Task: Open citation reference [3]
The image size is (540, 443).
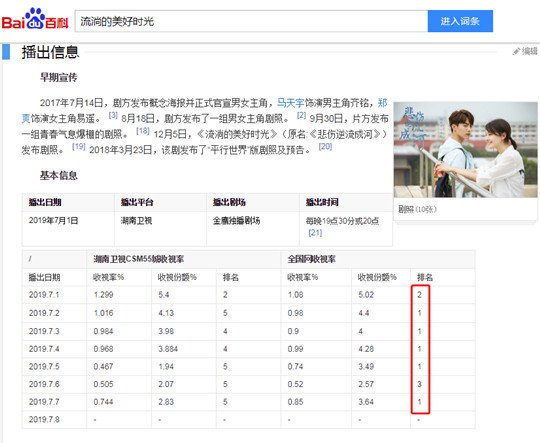Action: [x=113, y=115]
